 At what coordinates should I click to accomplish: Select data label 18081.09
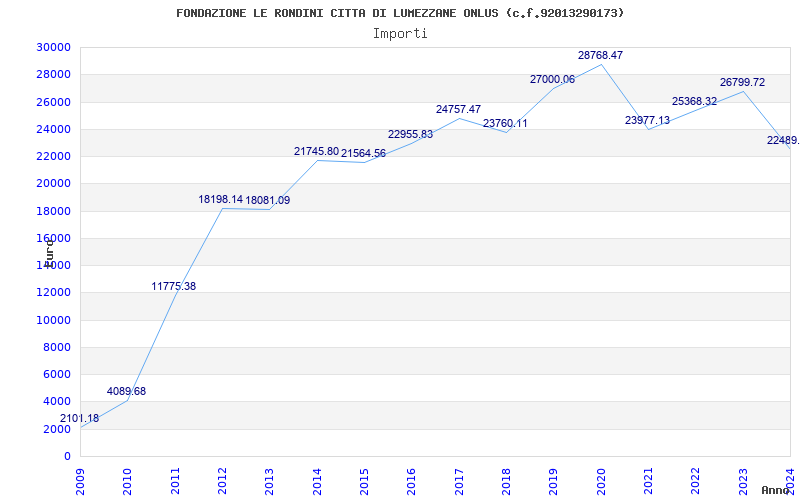(x=268, y=200)
